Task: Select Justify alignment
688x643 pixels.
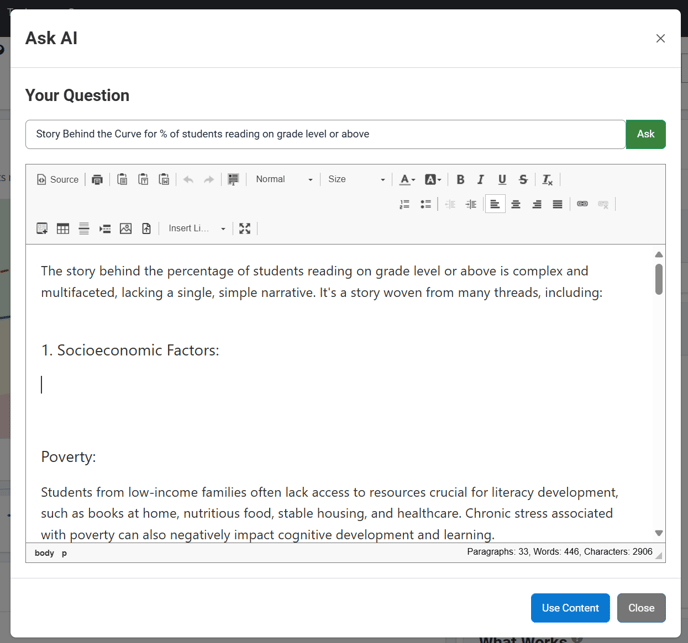Action: click(x=558, y=204)
